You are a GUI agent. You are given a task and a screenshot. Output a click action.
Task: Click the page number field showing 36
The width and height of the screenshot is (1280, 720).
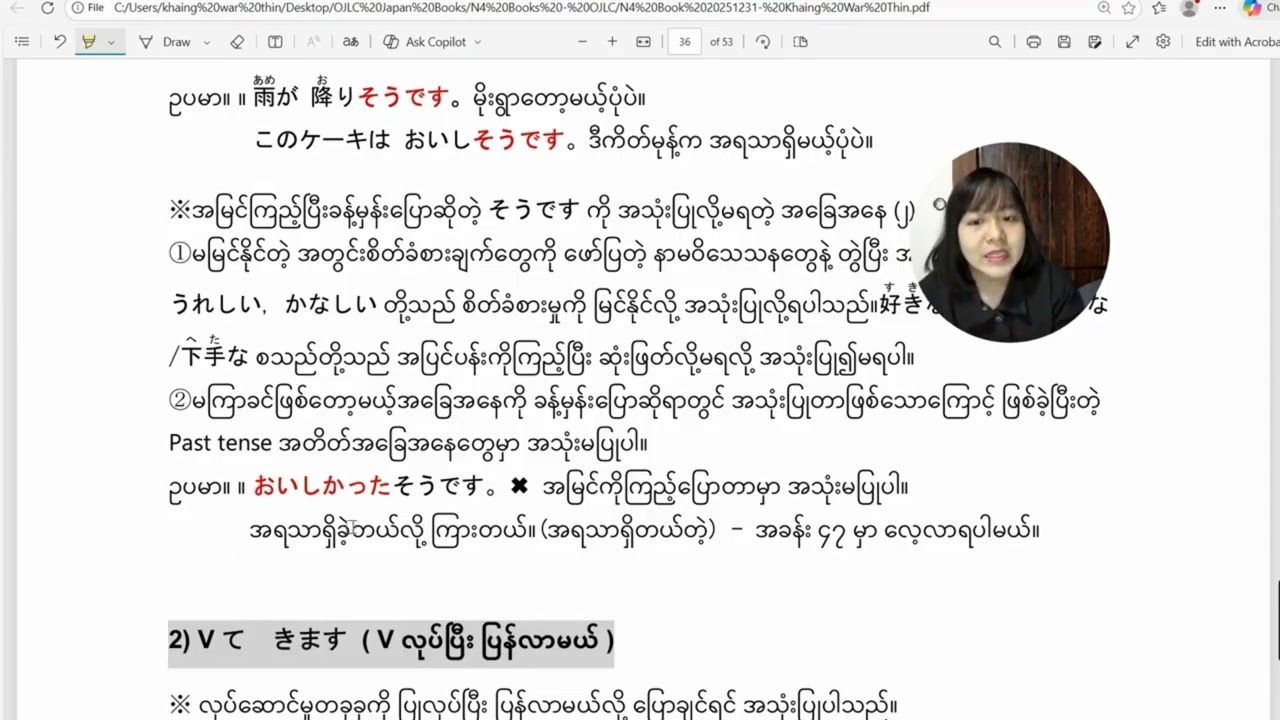(685, 42)
